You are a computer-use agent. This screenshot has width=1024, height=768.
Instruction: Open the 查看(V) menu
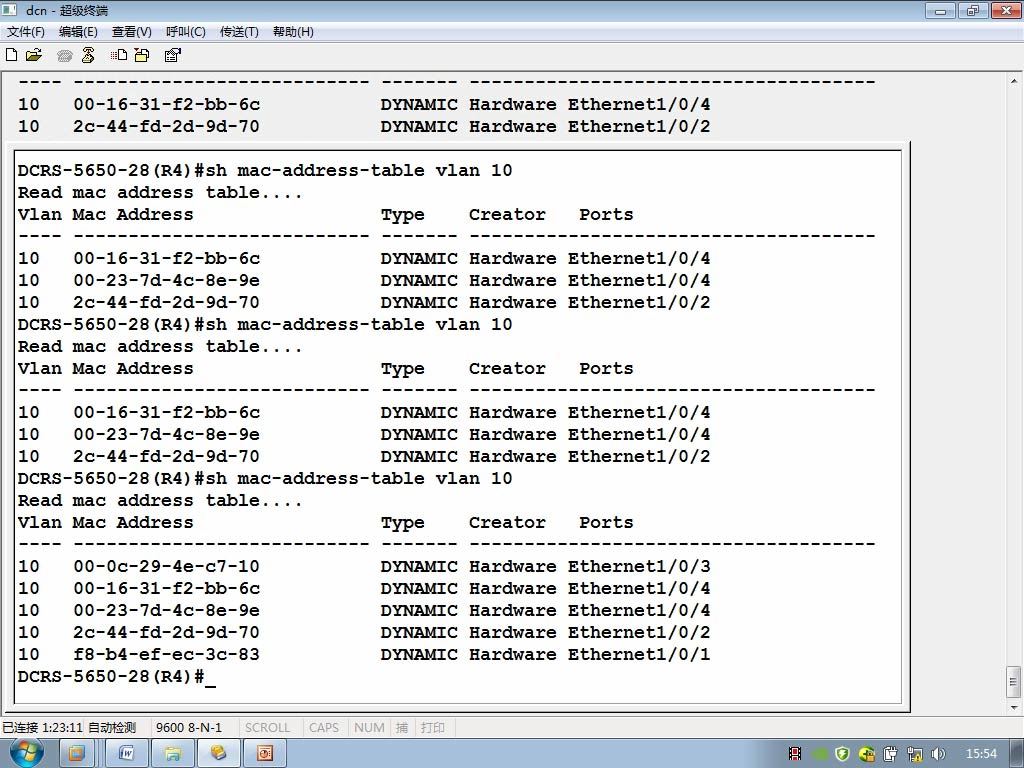pos(131,31)
